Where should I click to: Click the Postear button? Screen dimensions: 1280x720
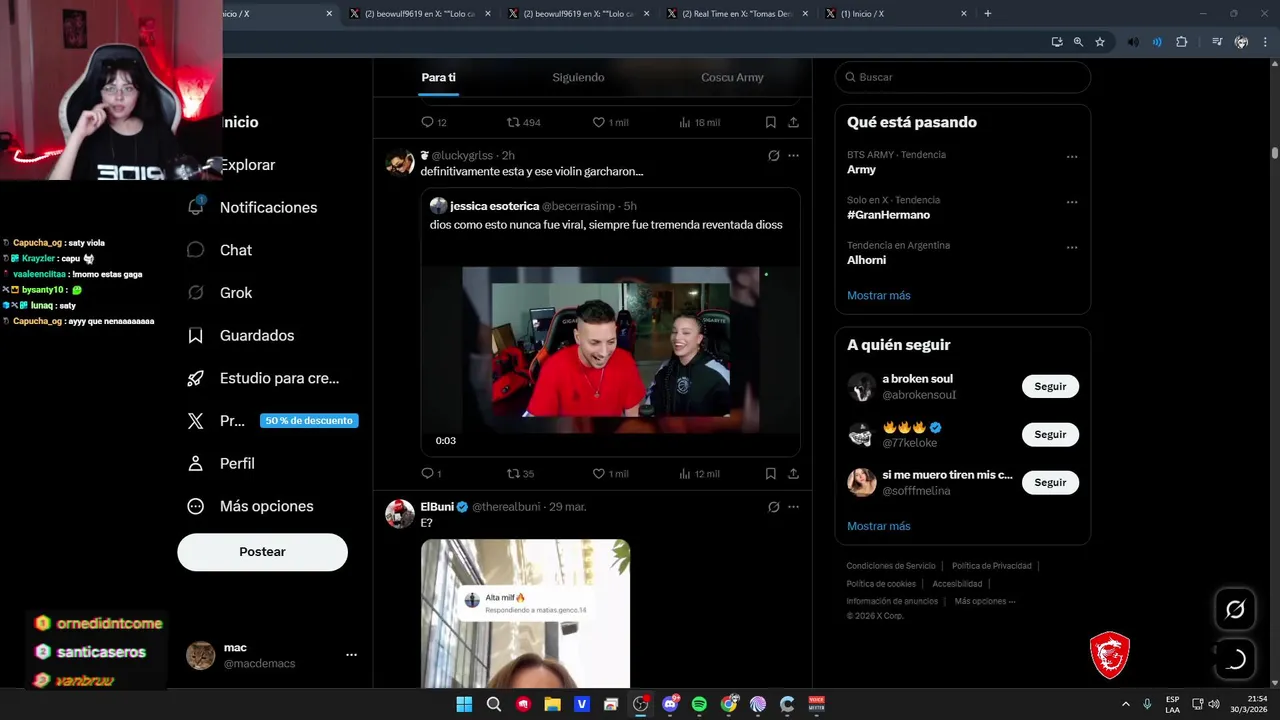click(262, 552)
